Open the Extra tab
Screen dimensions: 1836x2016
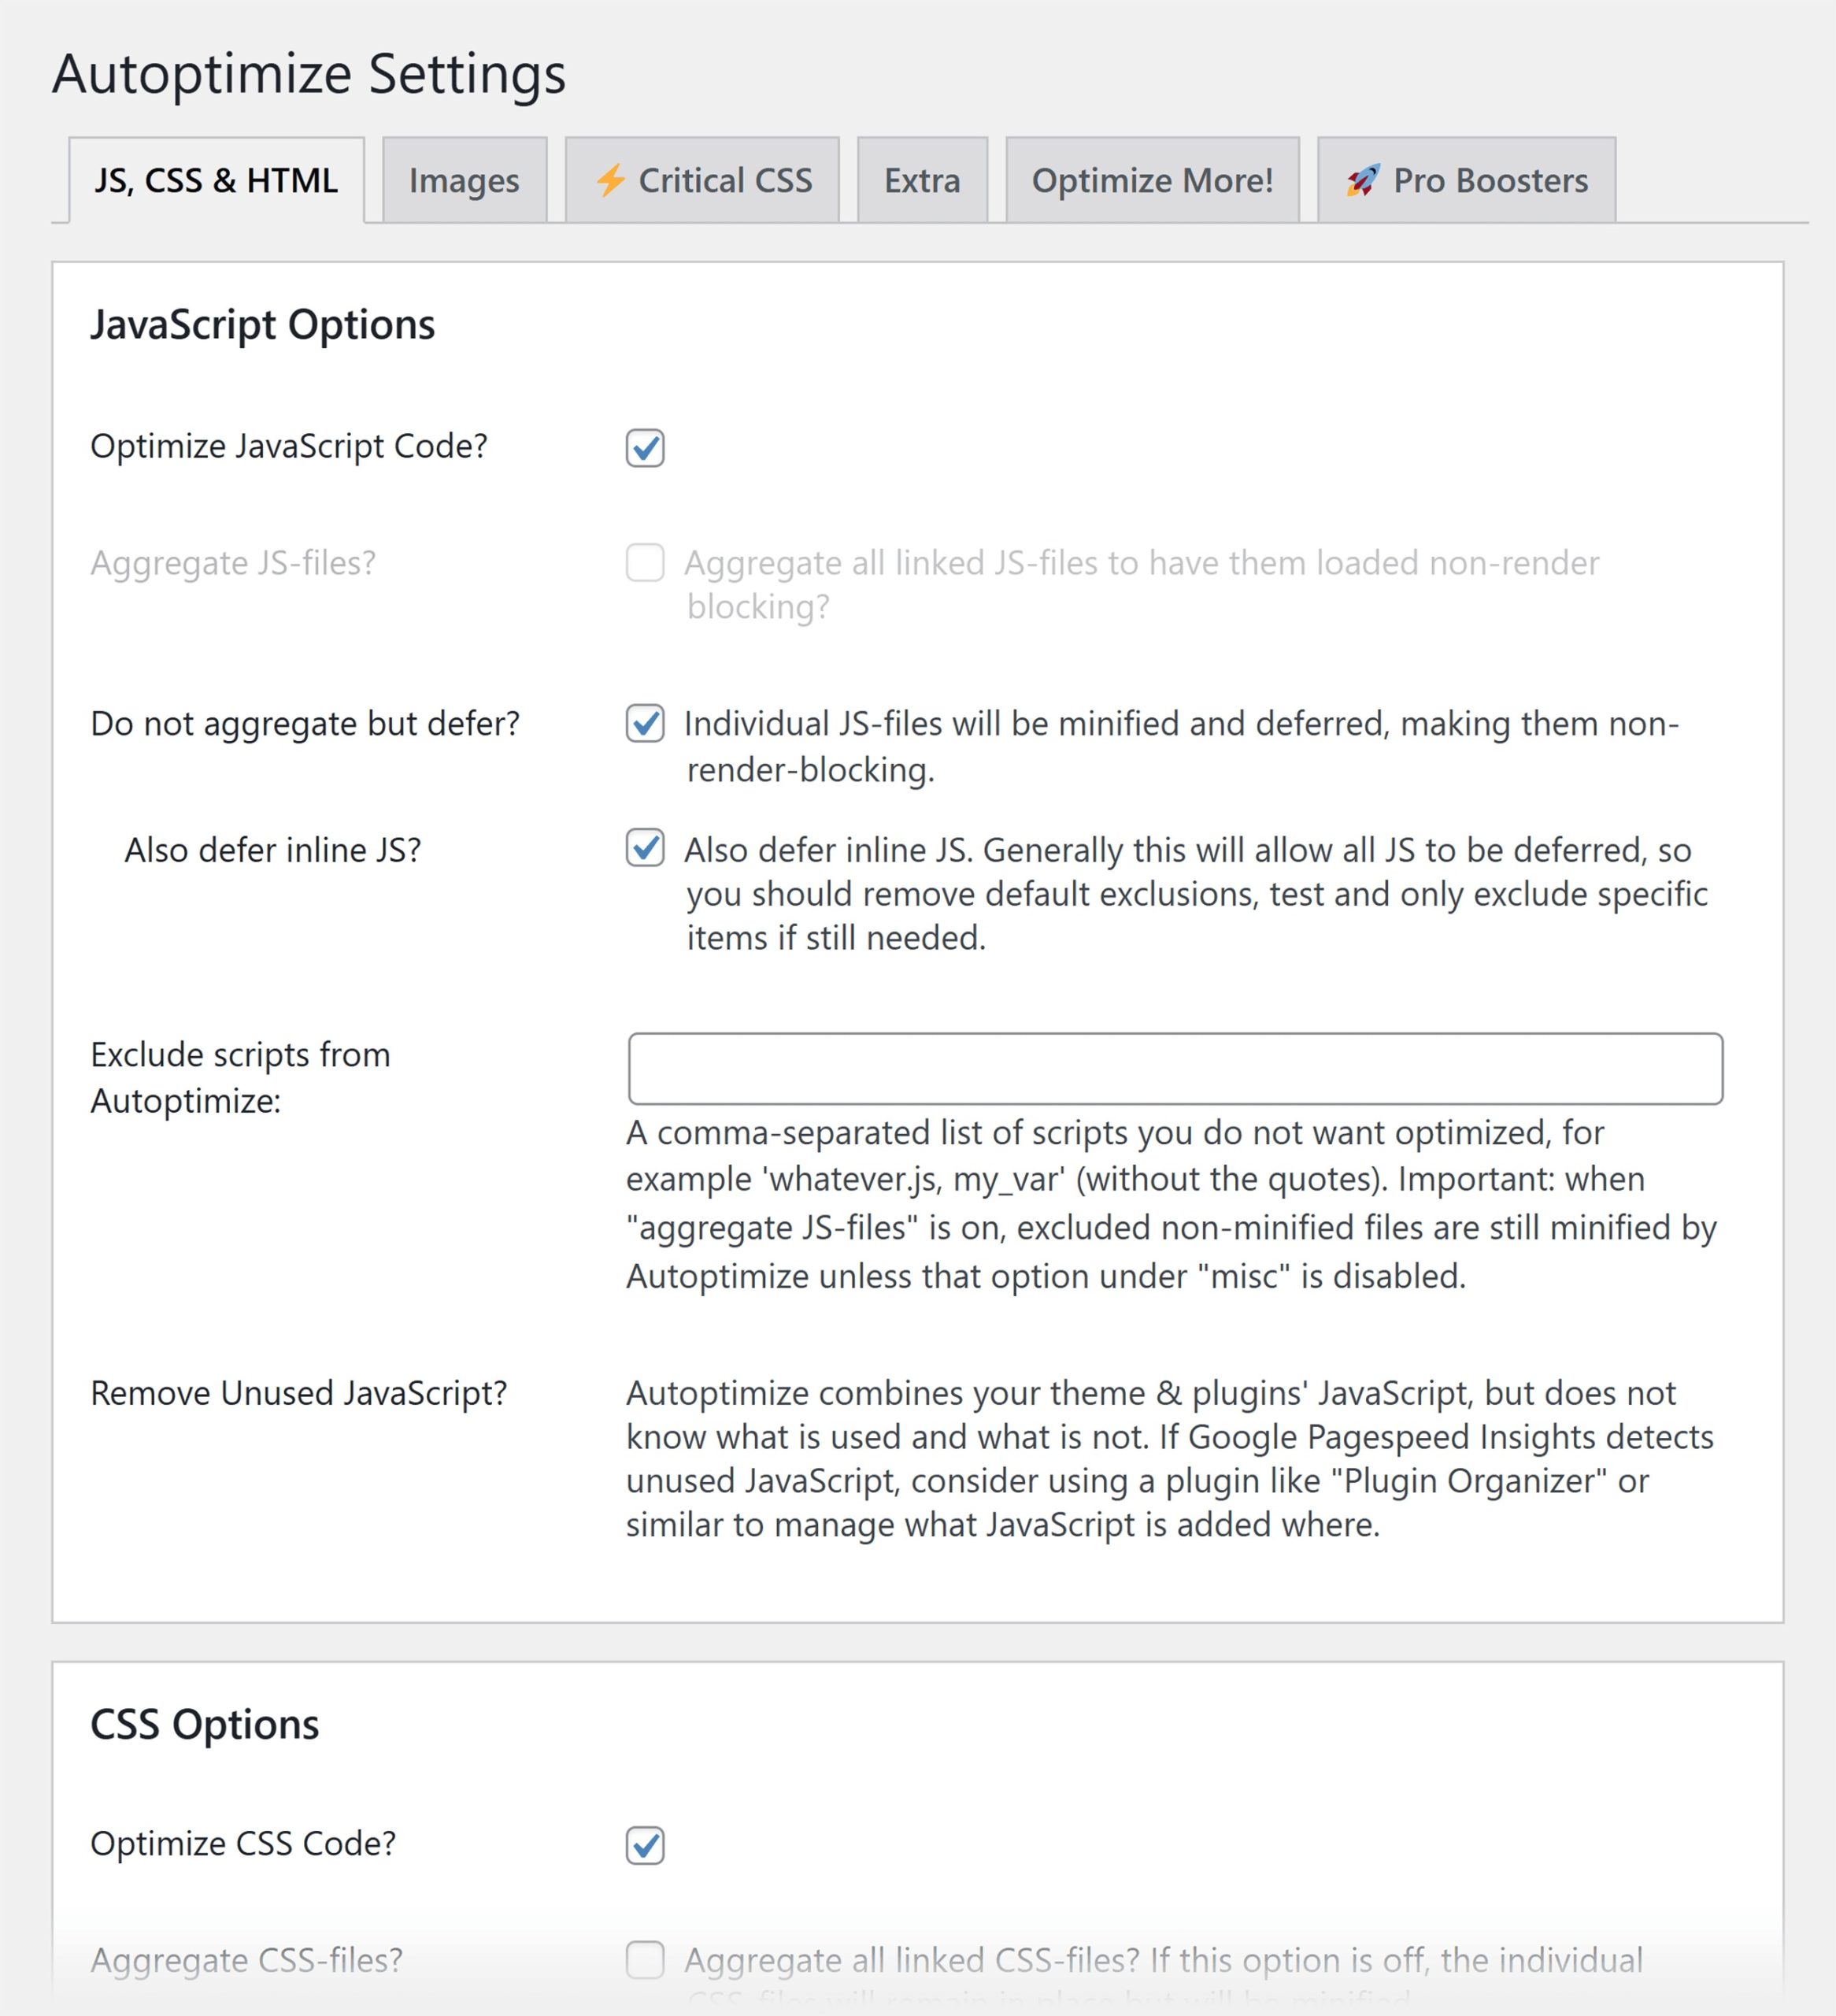tap(922, 180)
